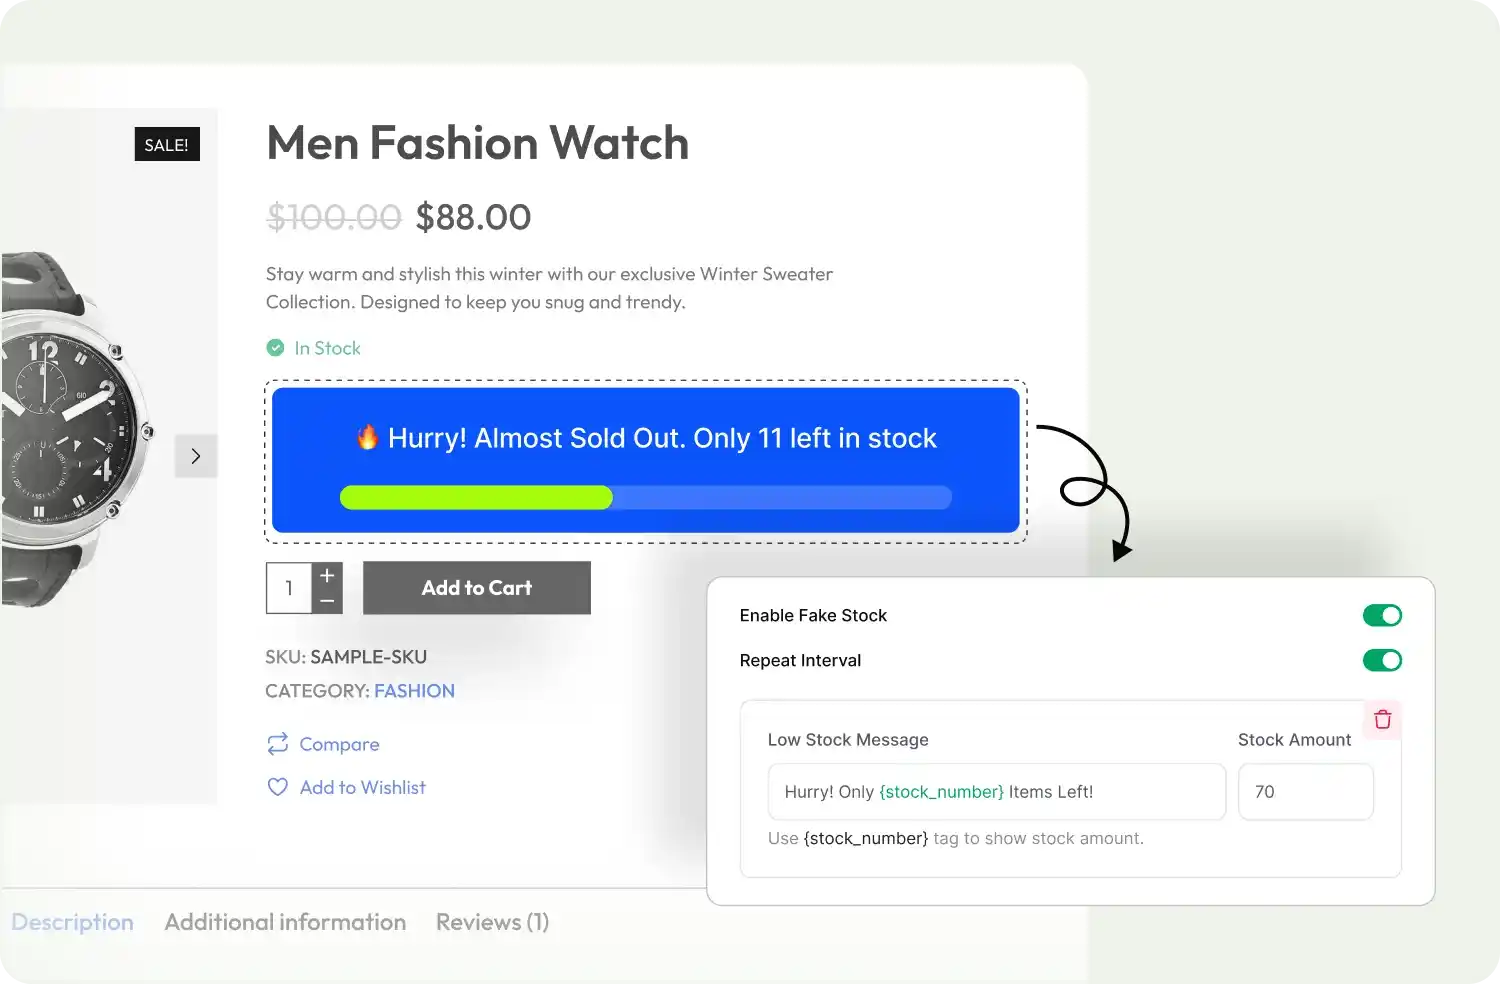Viewport: 1500px width, 984px height.
Task: Click the Add to Wishlist heart icon
Action: coord(277,787)
